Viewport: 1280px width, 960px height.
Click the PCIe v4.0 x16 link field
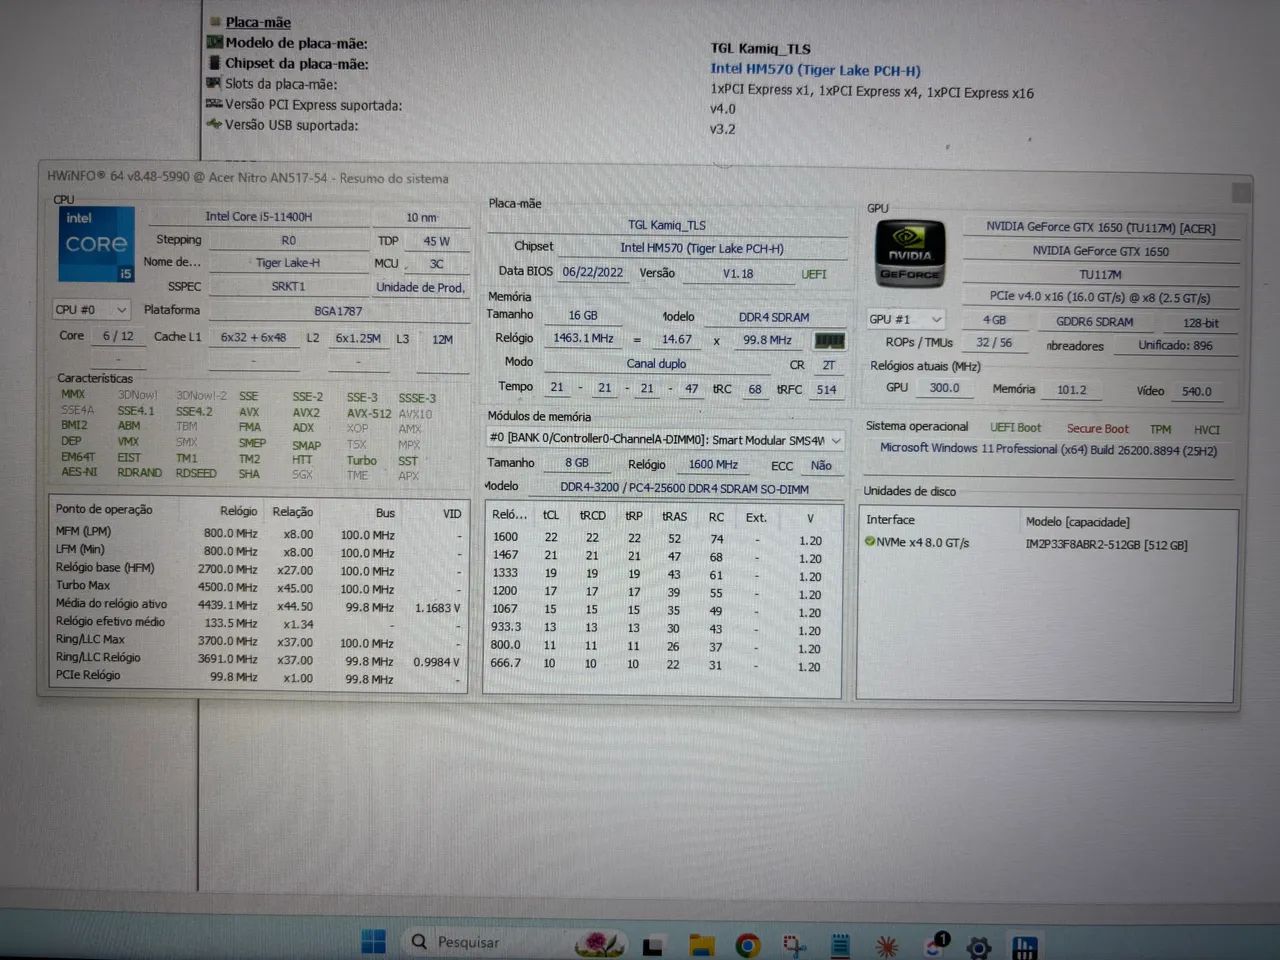coord(1100,297)
